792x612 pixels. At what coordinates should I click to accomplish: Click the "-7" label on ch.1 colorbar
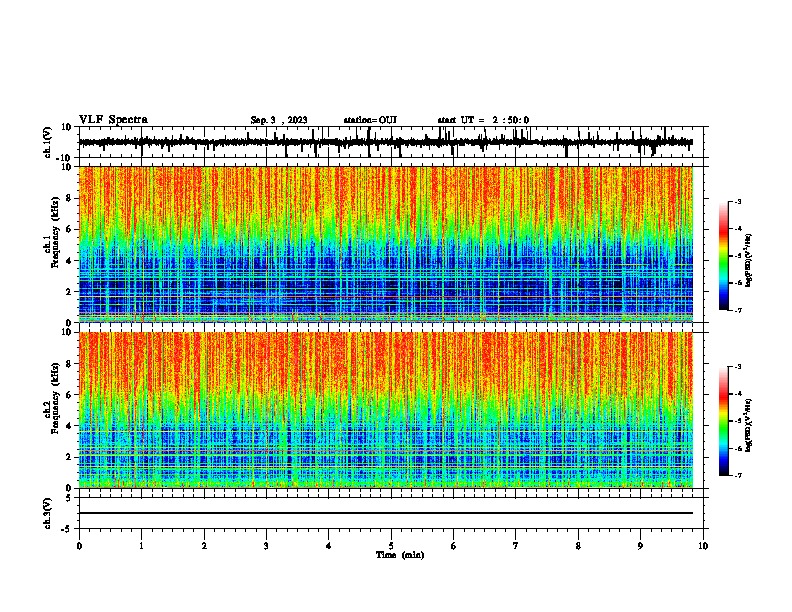(x=738, y=310)
